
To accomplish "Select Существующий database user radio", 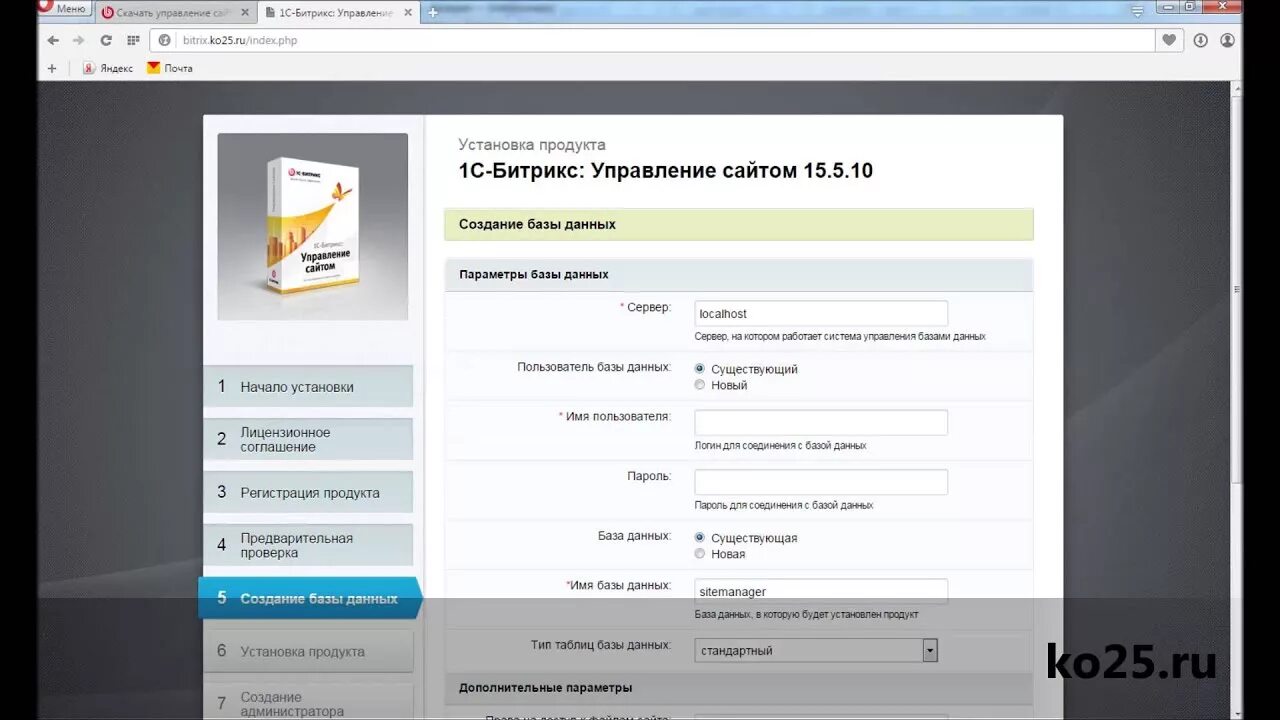I will click(700, 369).
